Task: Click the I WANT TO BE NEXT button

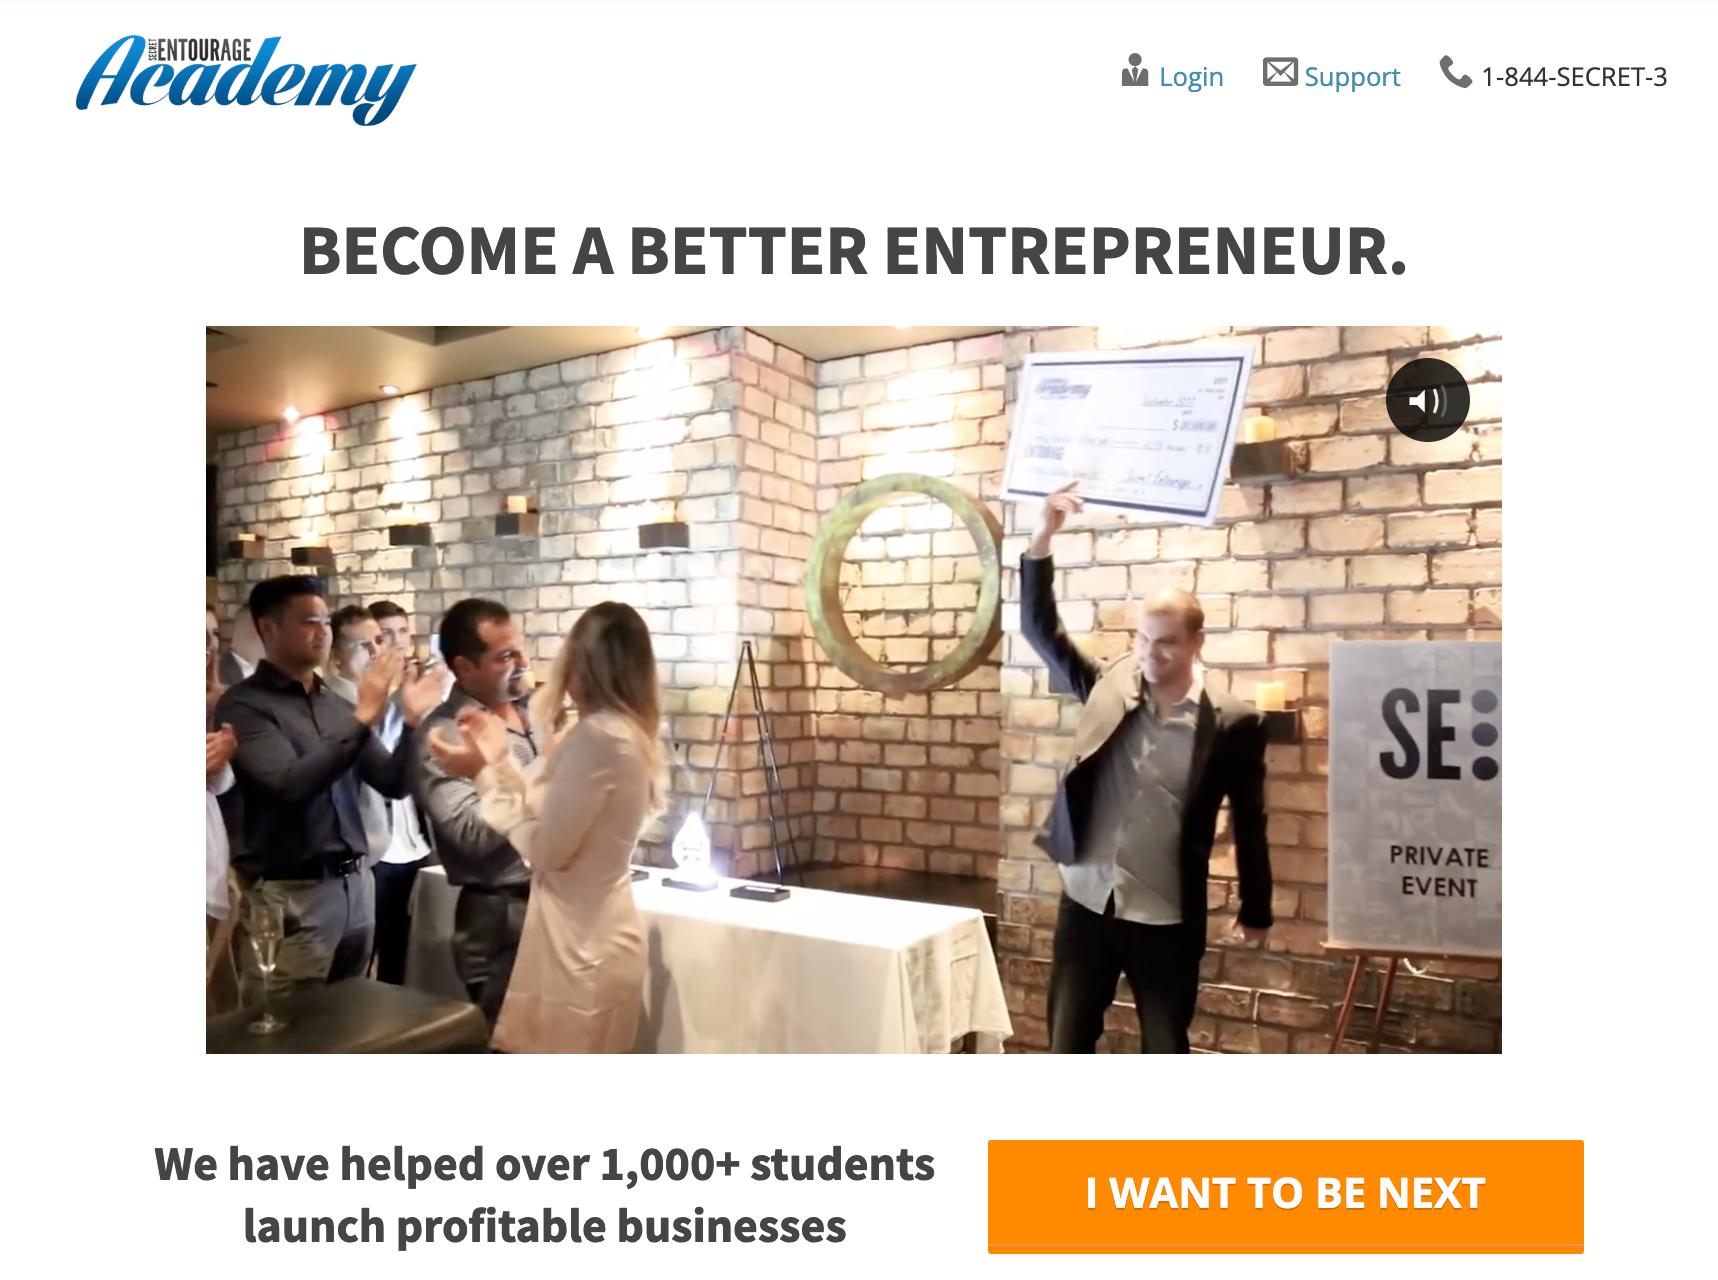Action: point(1286,1195)
